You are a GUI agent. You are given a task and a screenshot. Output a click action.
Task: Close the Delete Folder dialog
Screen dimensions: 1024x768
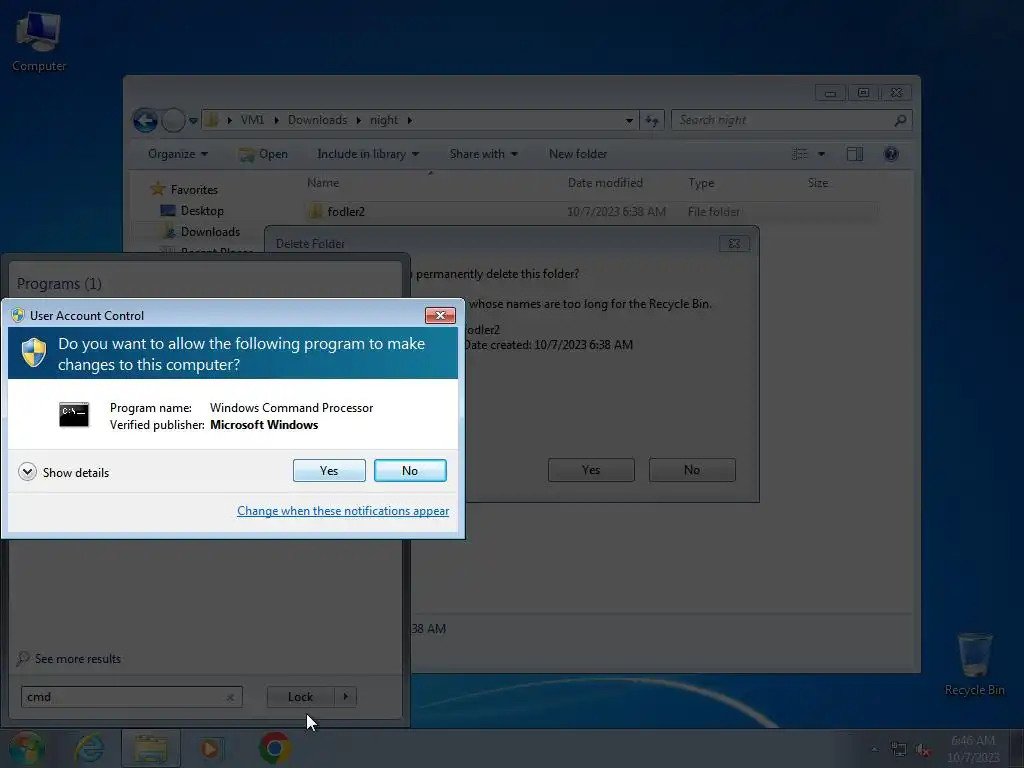734,244
